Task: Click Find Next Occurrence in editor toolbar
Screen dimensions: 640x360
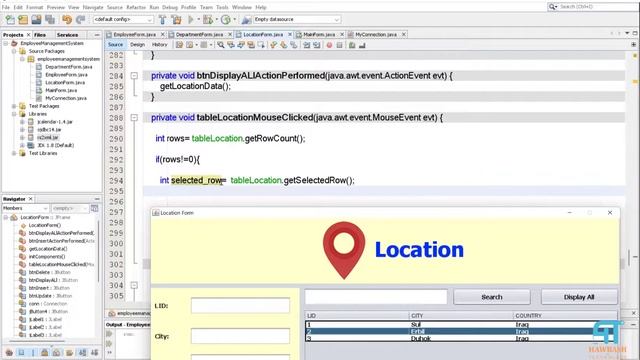Action: point(241,45)
